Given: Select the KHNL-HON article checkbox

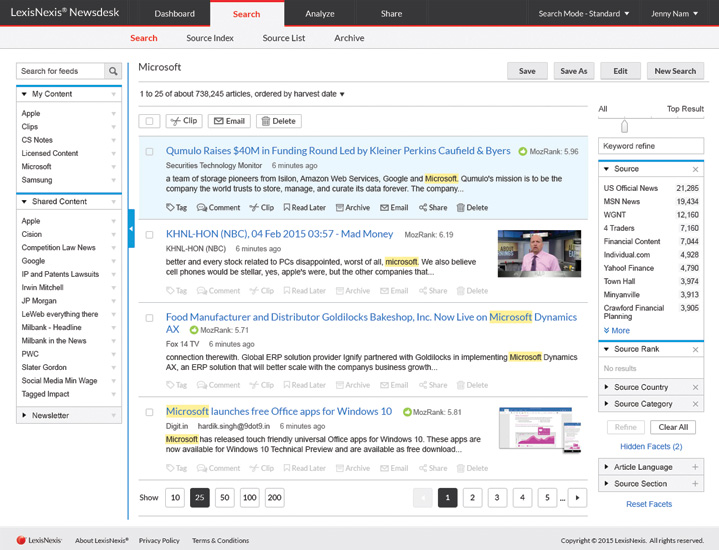Looking at the screenshot, I should (150, 235).
